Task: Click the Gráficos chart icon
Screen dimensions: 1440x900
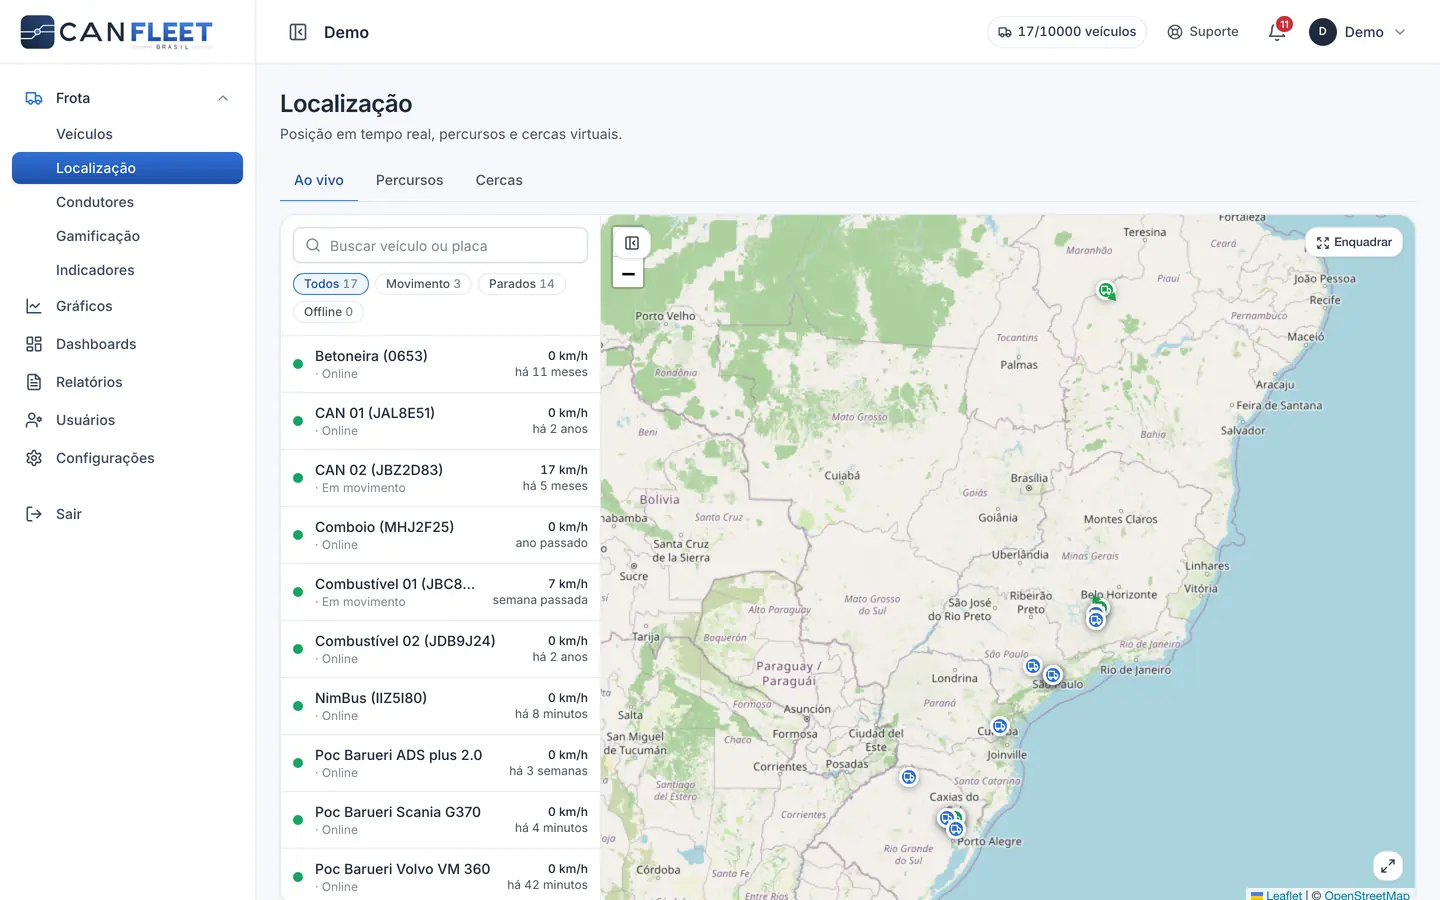Action: pyautogui.click(x=34, y=306)
